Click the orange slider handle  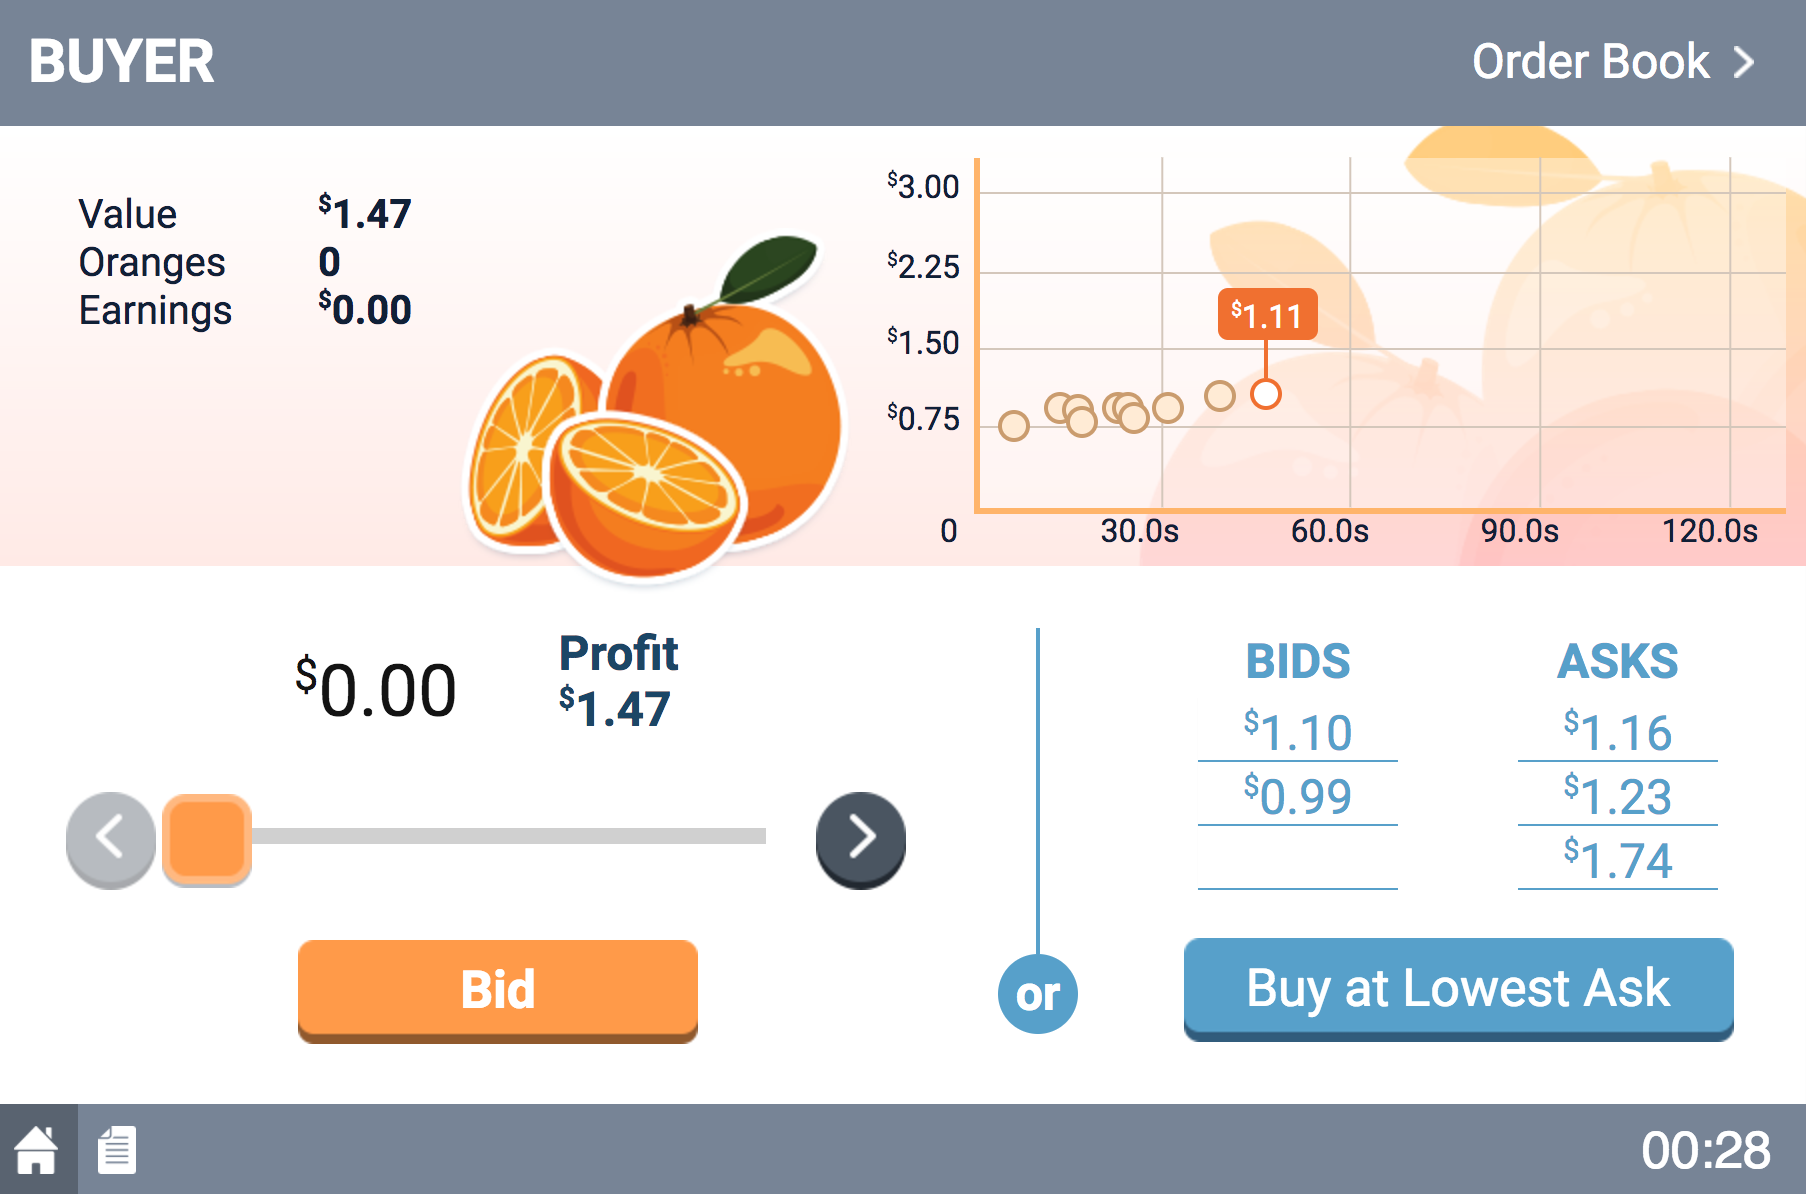tap(207, 838)
